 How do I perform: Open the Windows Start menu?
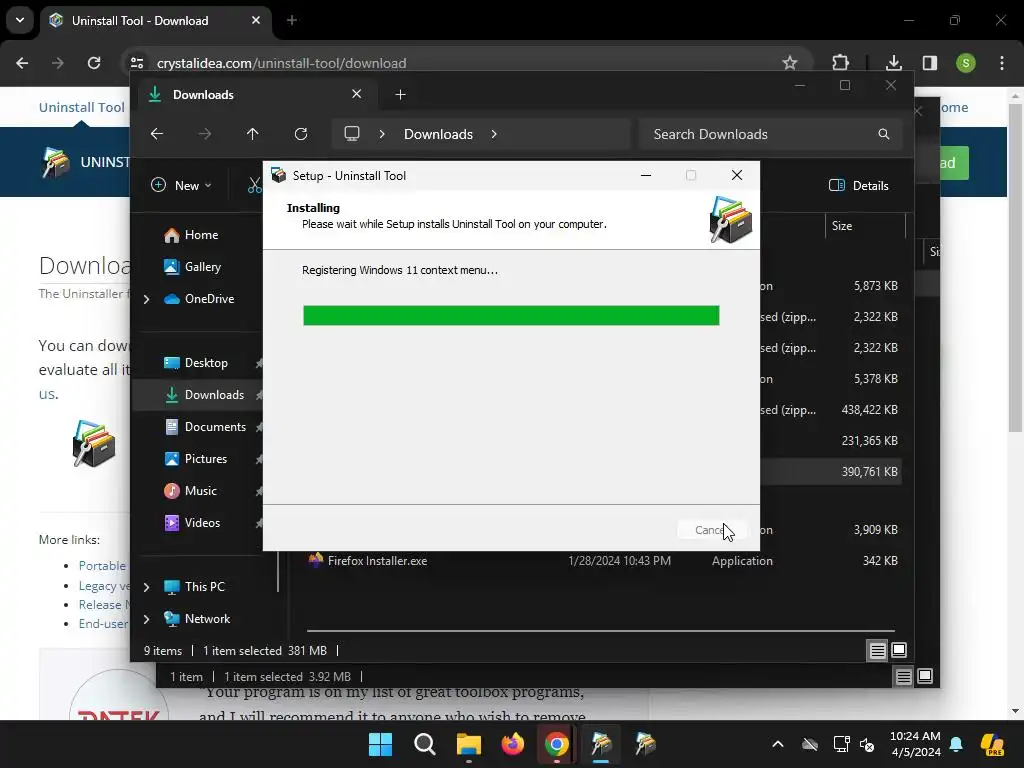click(x=380, y=744)
